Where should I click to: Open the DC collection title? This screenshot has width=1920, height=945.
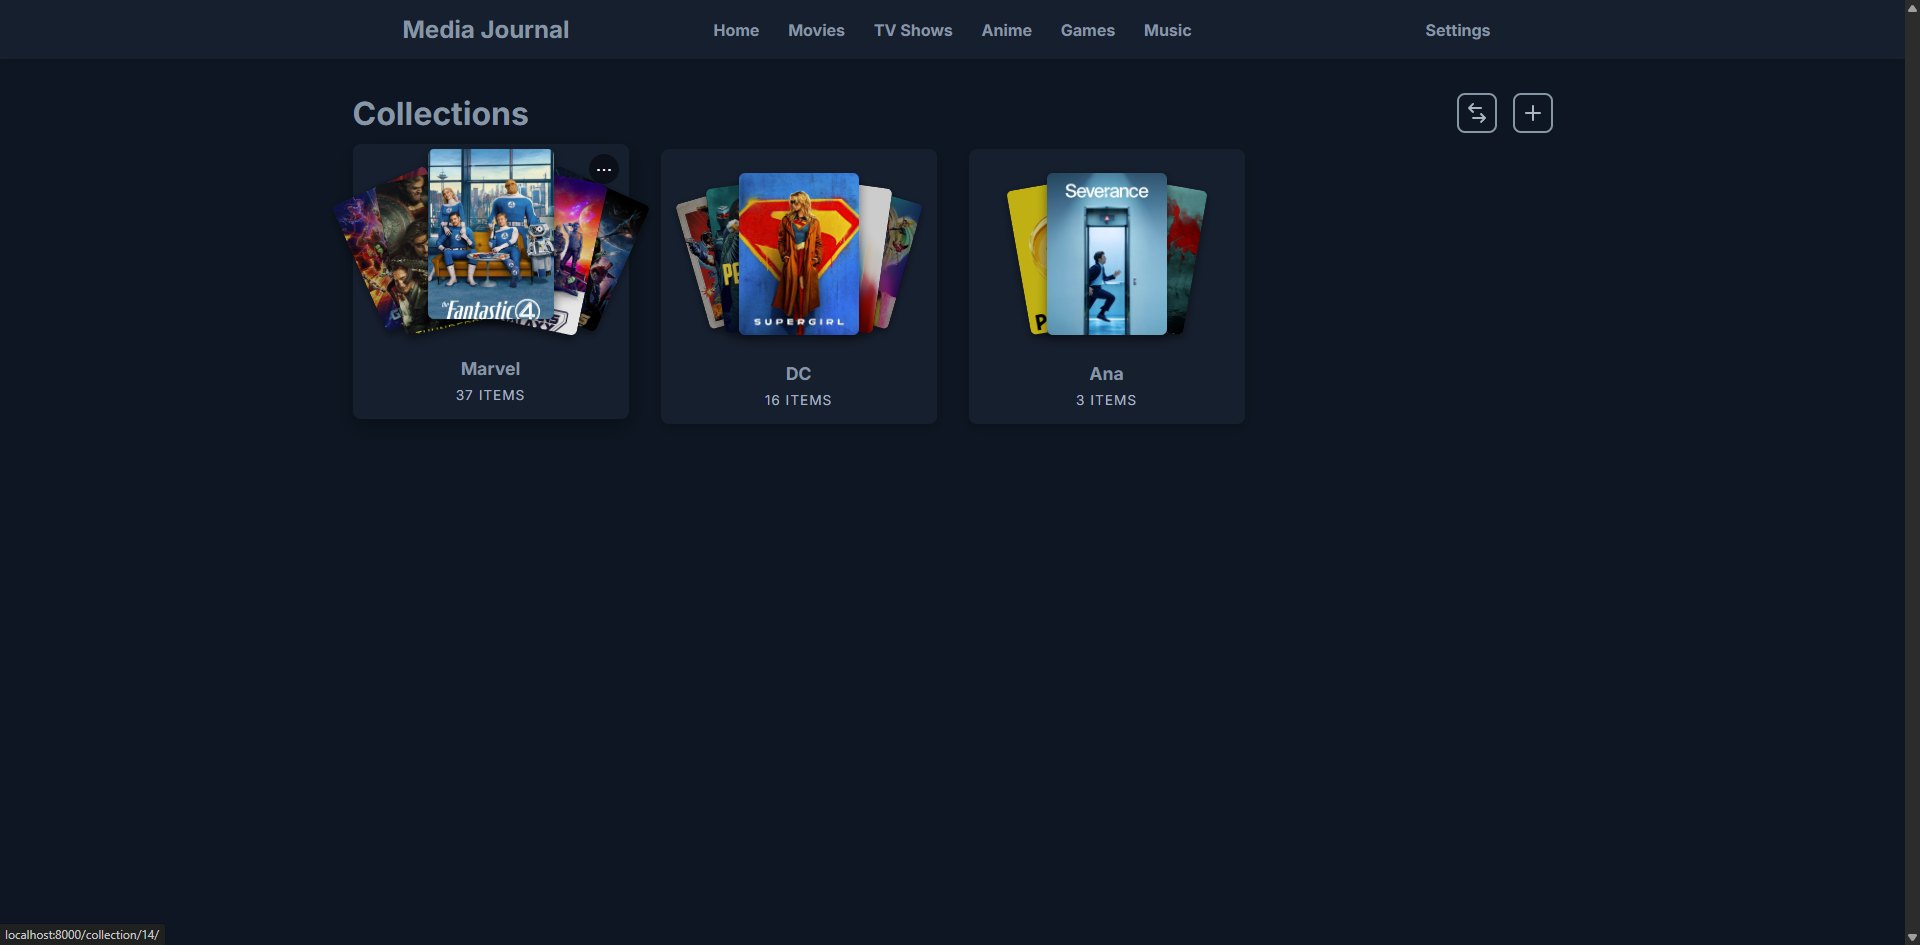point(798,374)
